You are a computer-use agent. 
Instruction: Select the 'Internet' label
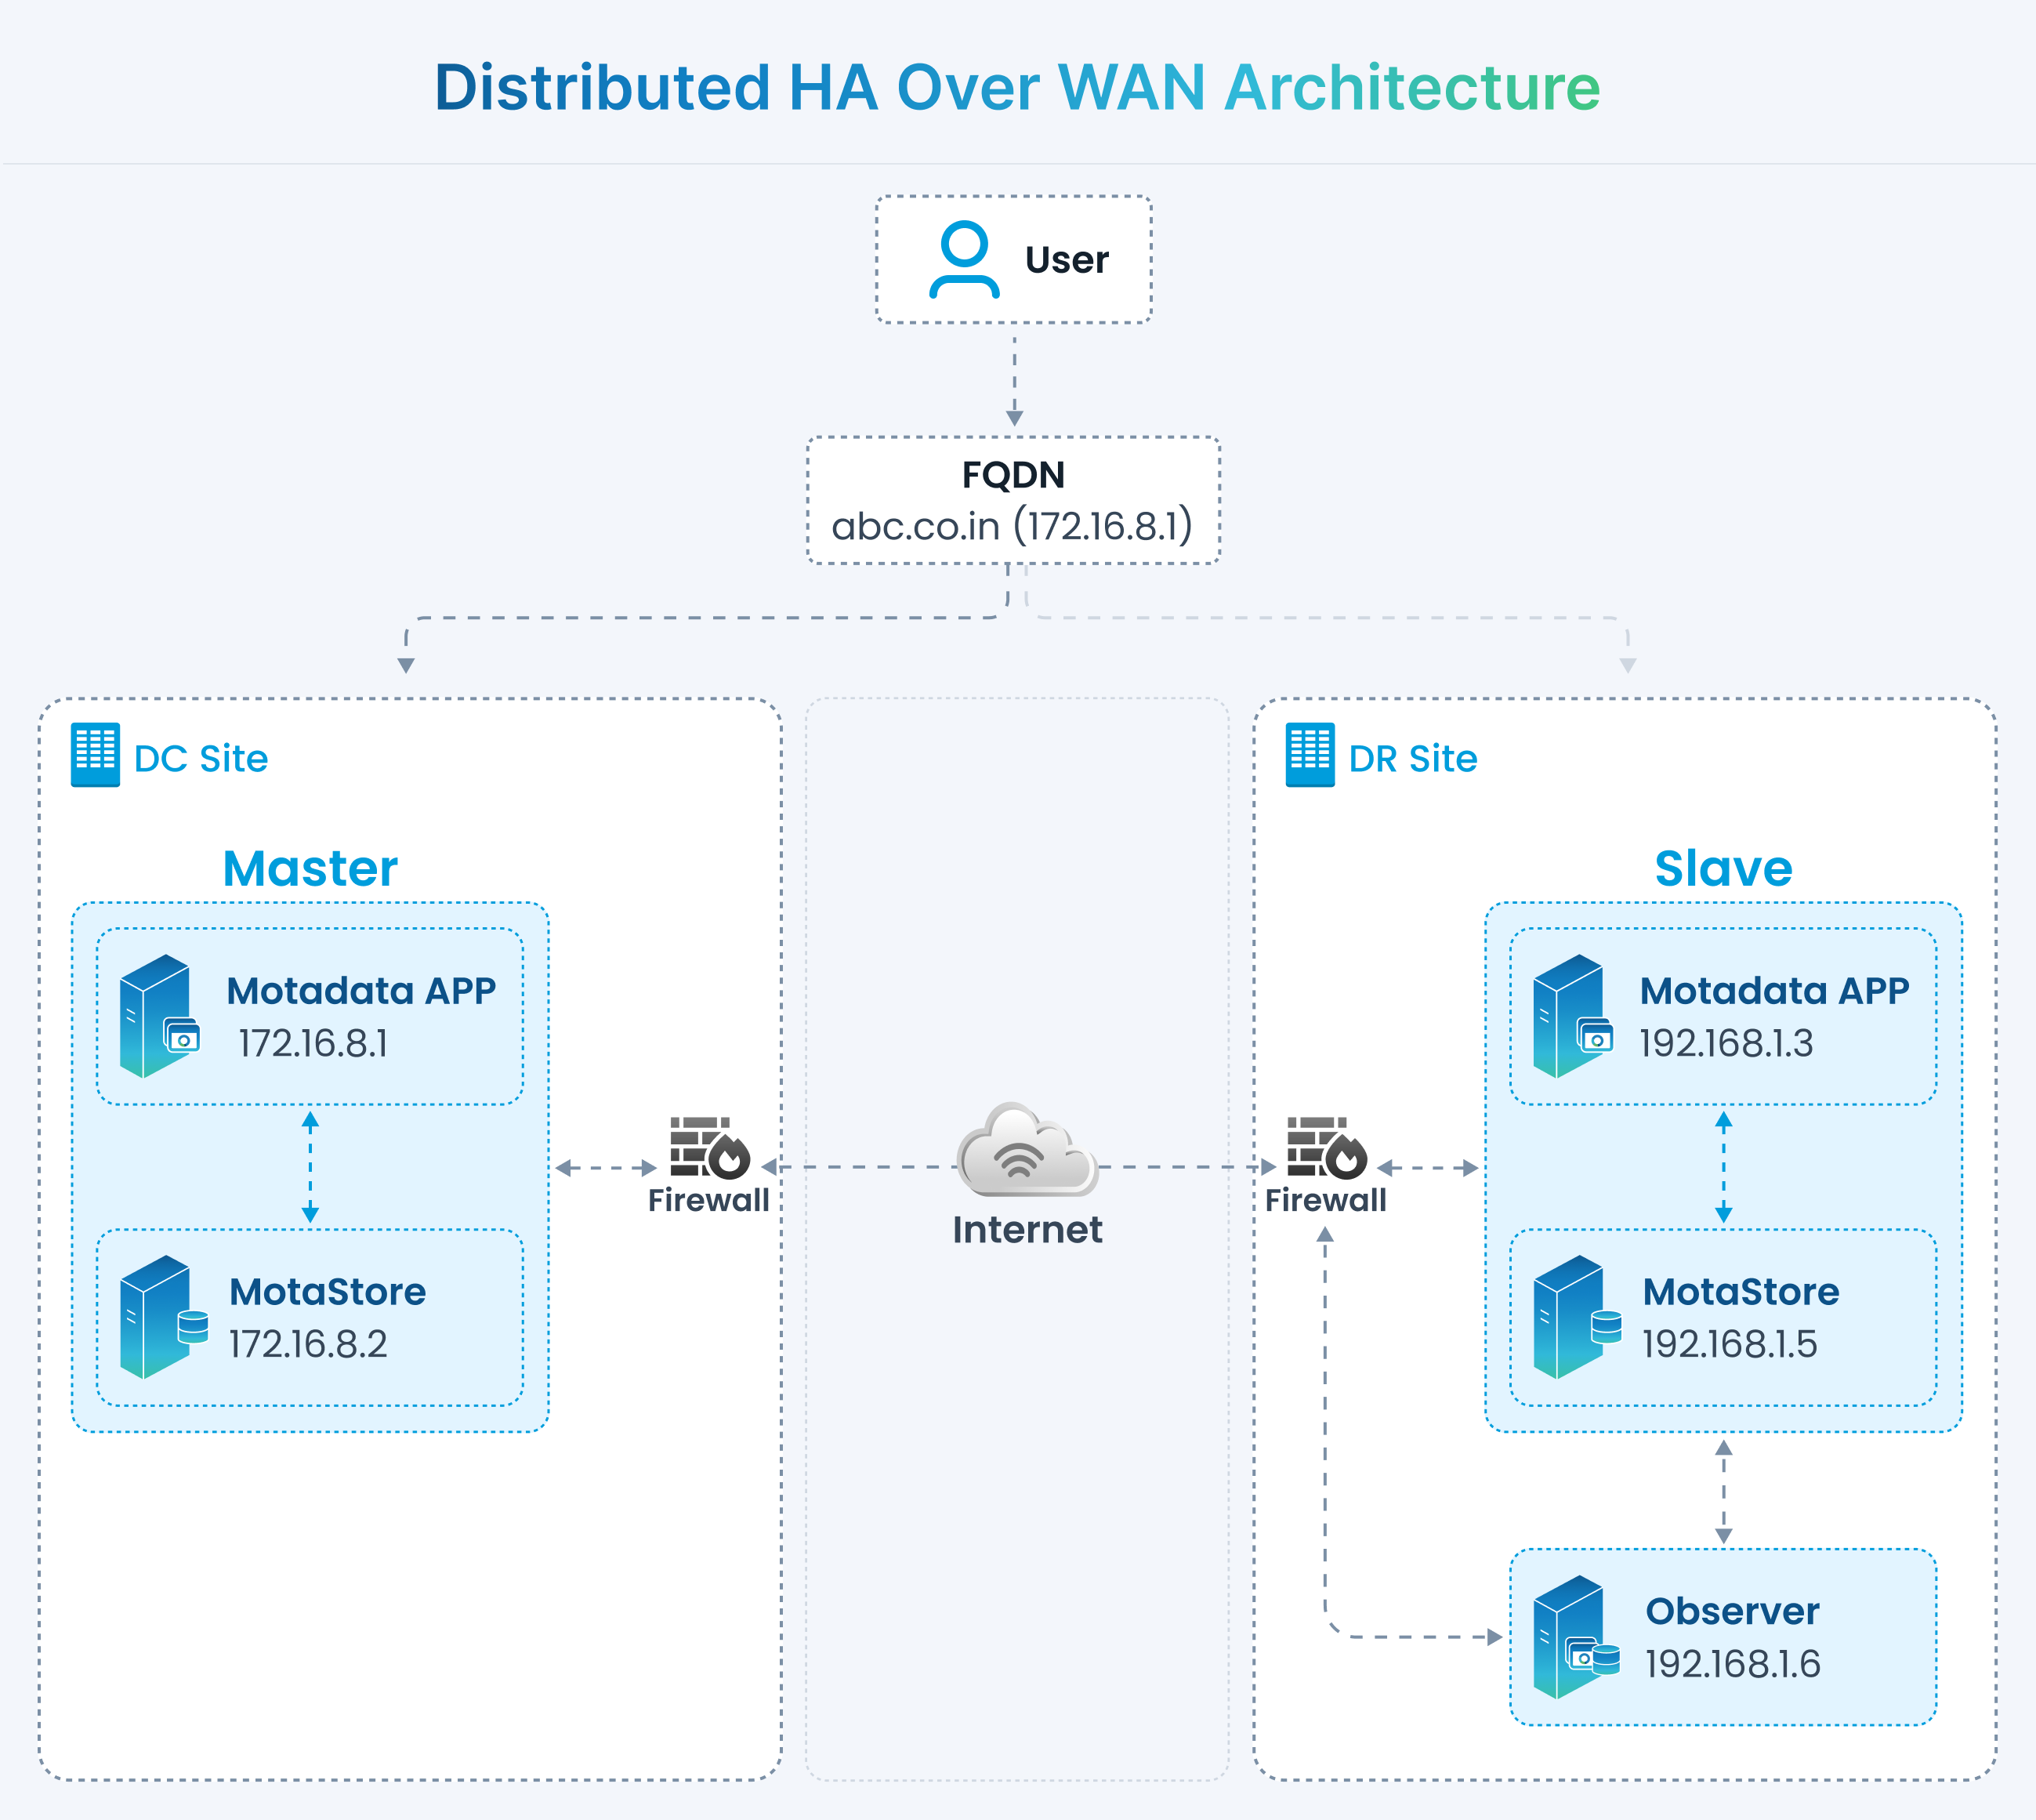pos(1027,1229)
